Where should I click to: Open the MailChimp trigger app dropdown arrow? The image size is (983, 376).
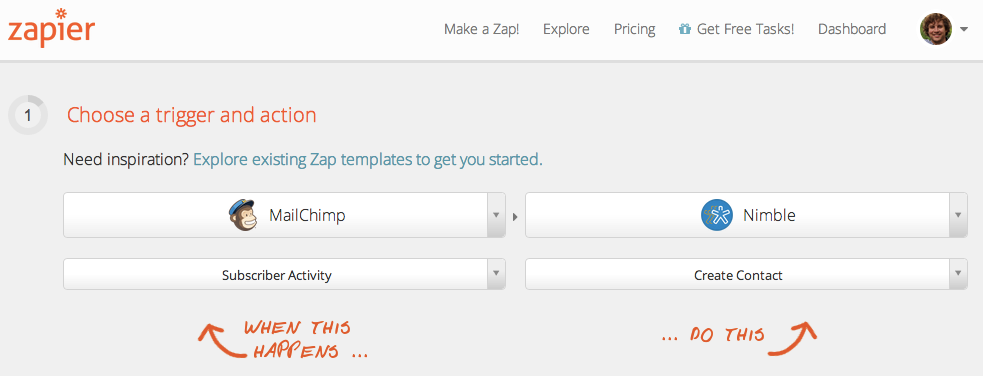coord(496,215)
